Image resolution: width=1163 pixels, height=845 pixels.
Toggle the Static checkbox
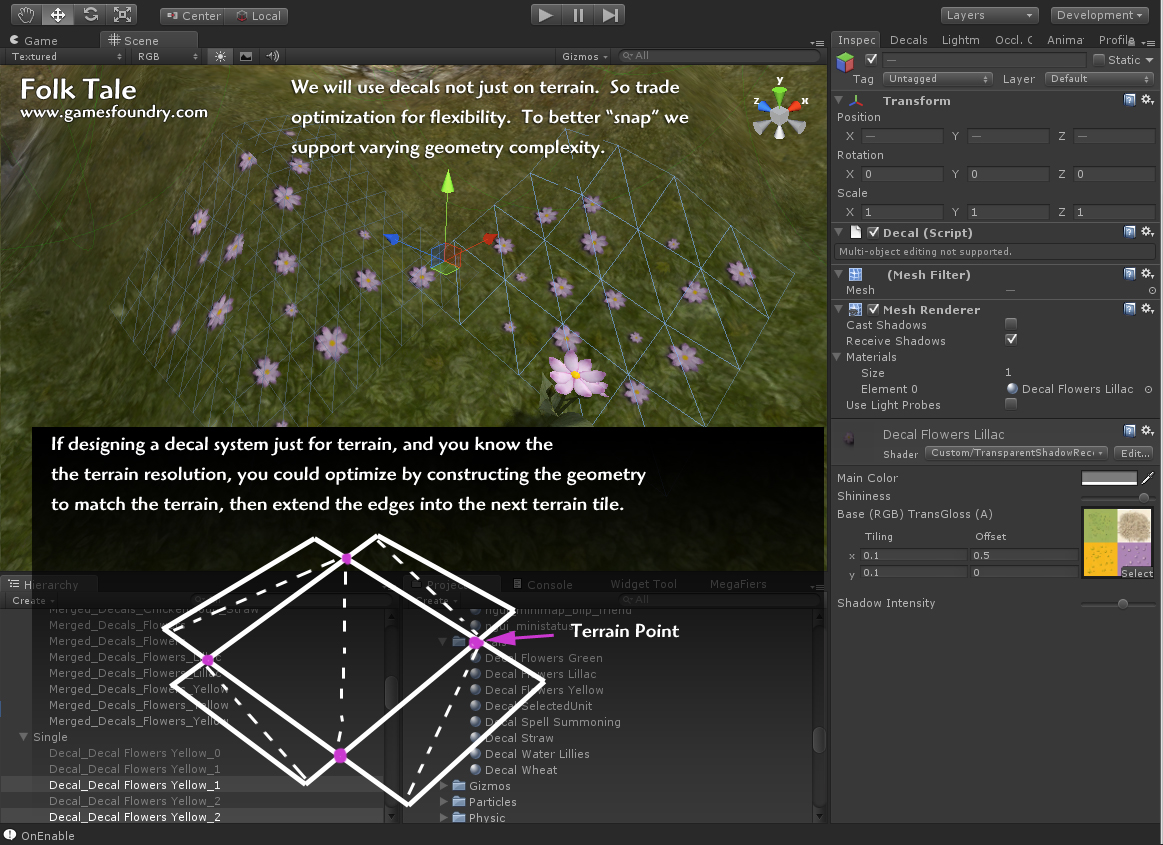coord(1098,59)
